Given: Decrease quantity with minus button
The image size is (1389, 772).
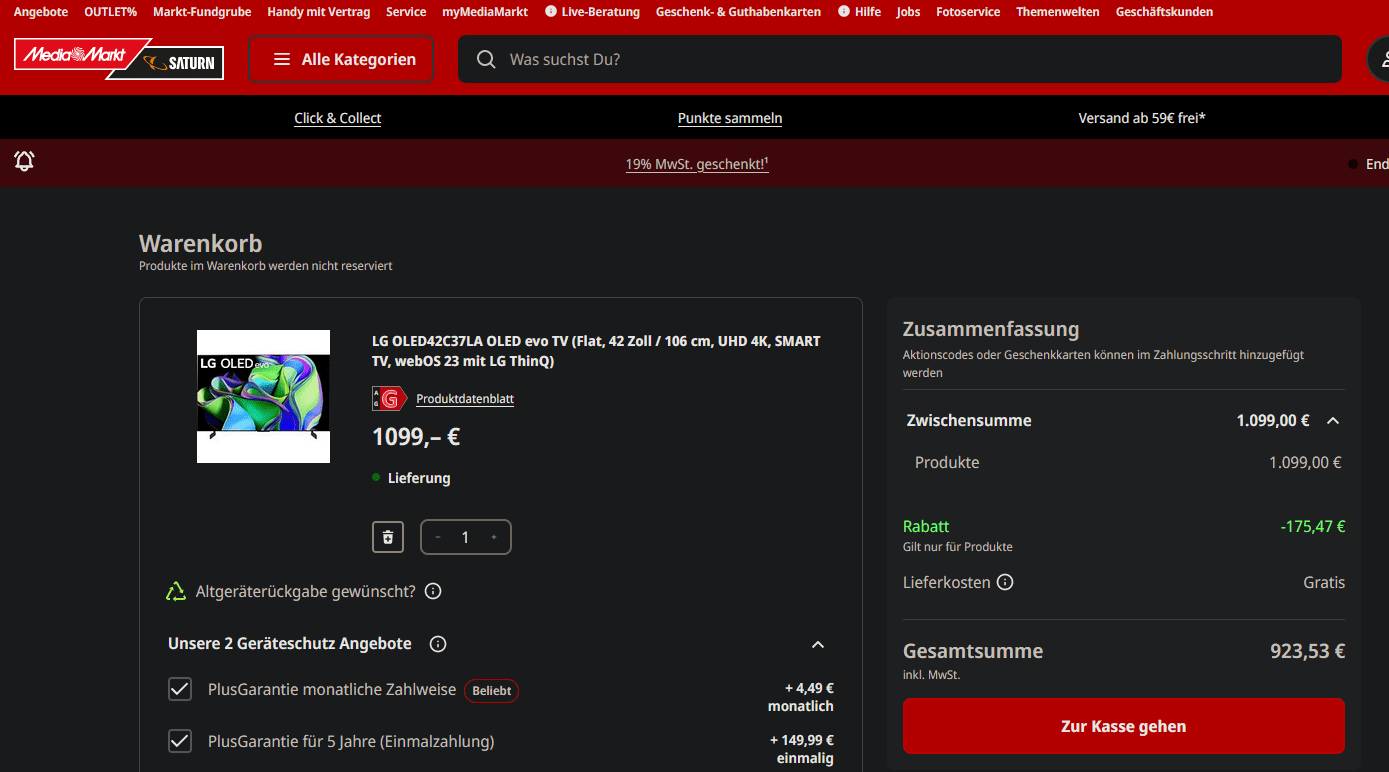Looking at the screenshot, I should [438, 537].
